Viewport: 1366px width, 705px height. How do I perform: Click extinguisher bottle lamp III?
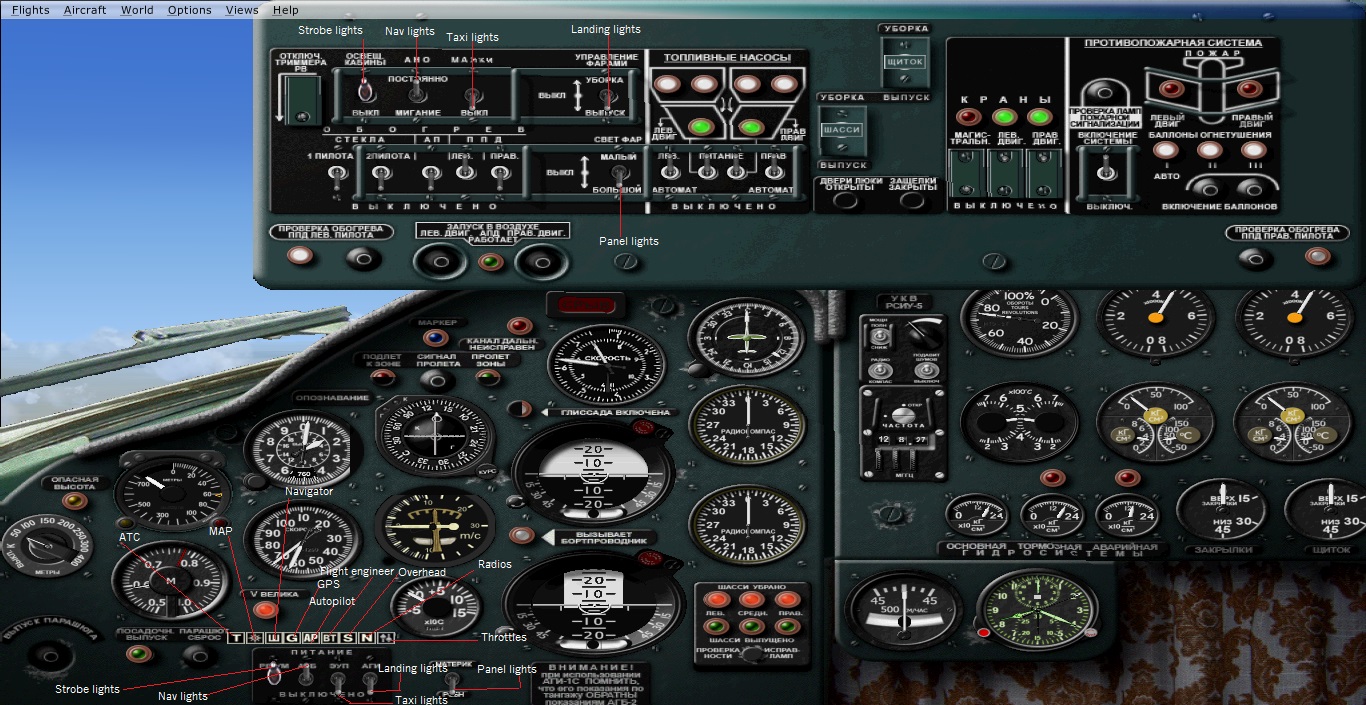click(x=1252, y=151)
